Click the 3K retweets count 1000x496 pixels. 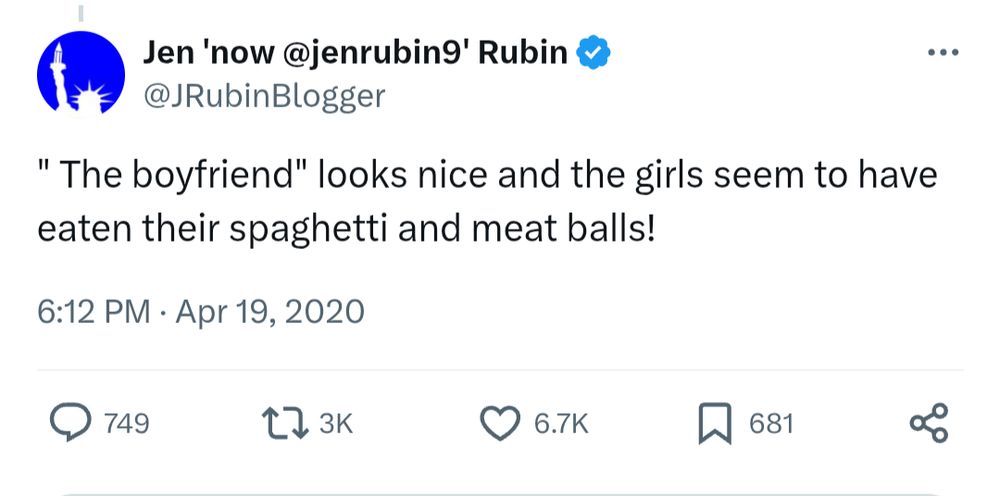[336, 425]
